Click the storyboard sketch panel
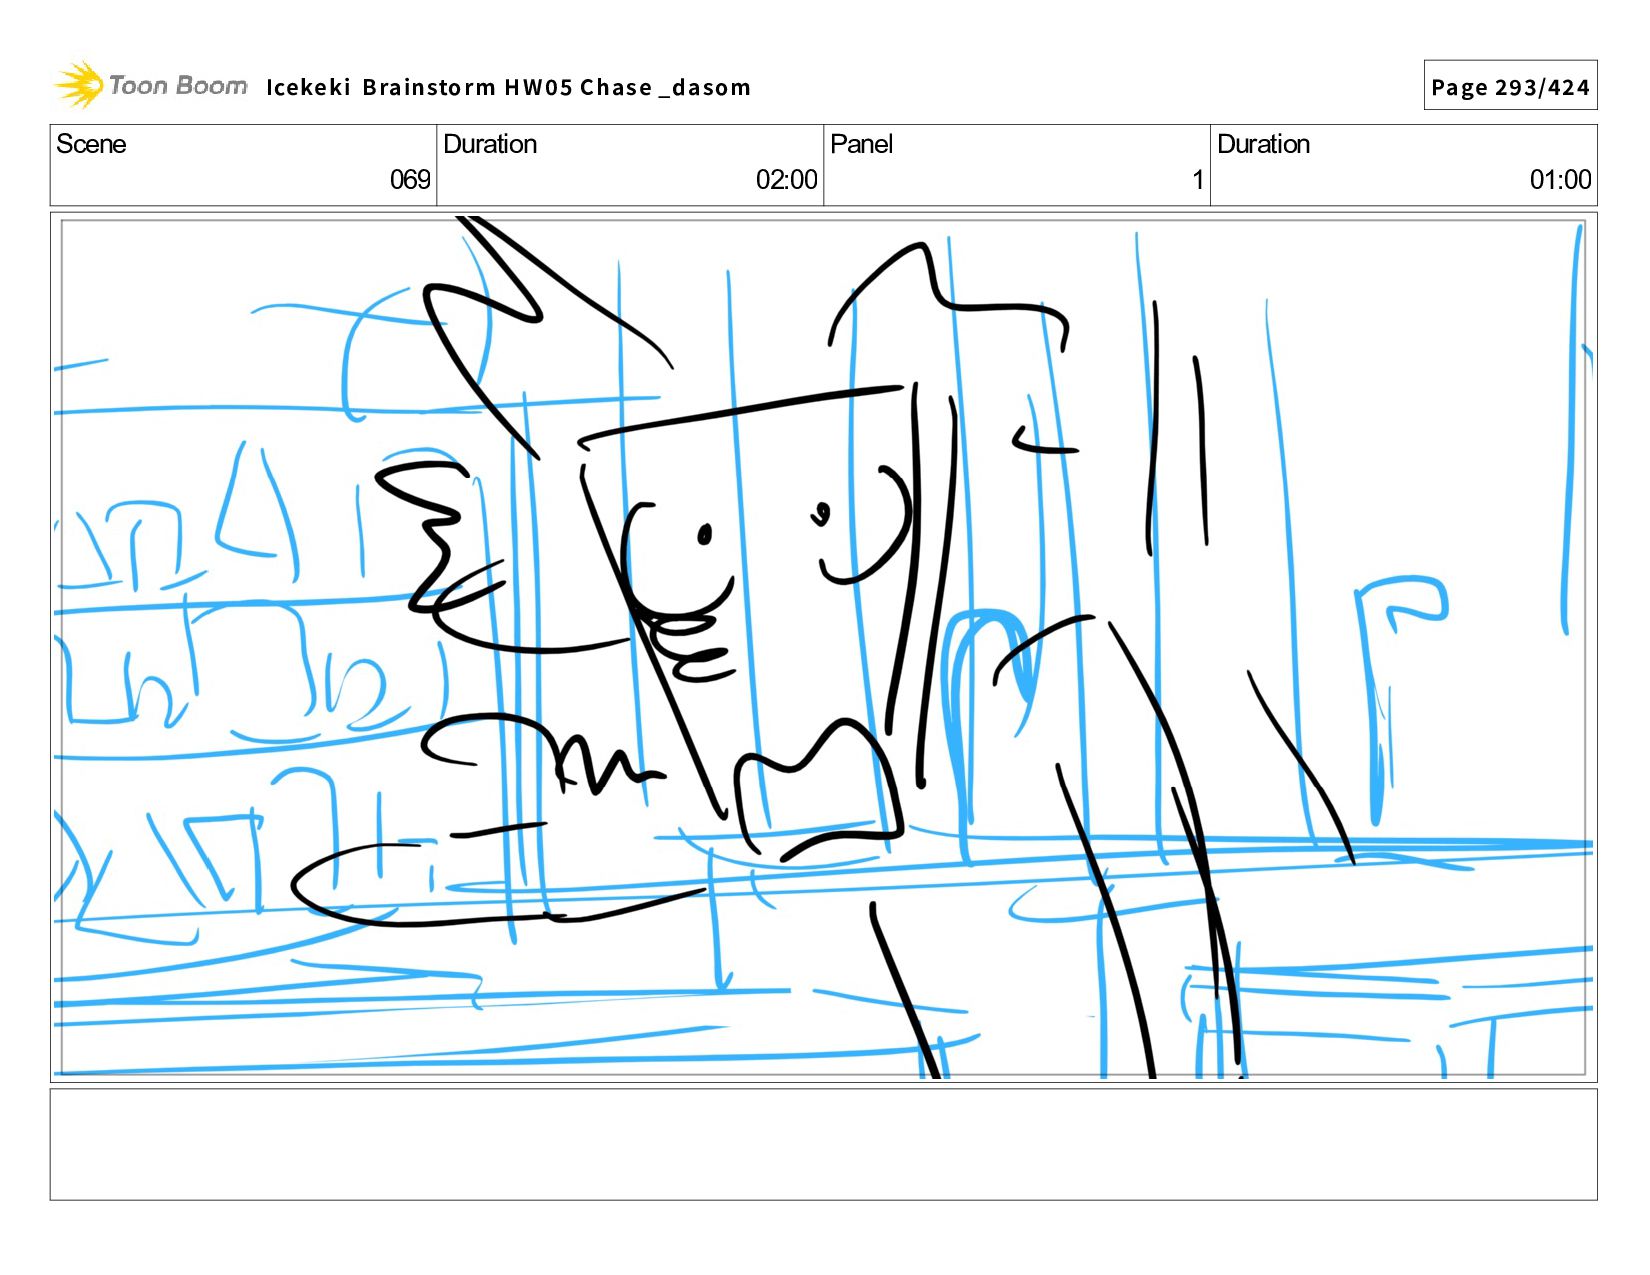 pos(824,647)
